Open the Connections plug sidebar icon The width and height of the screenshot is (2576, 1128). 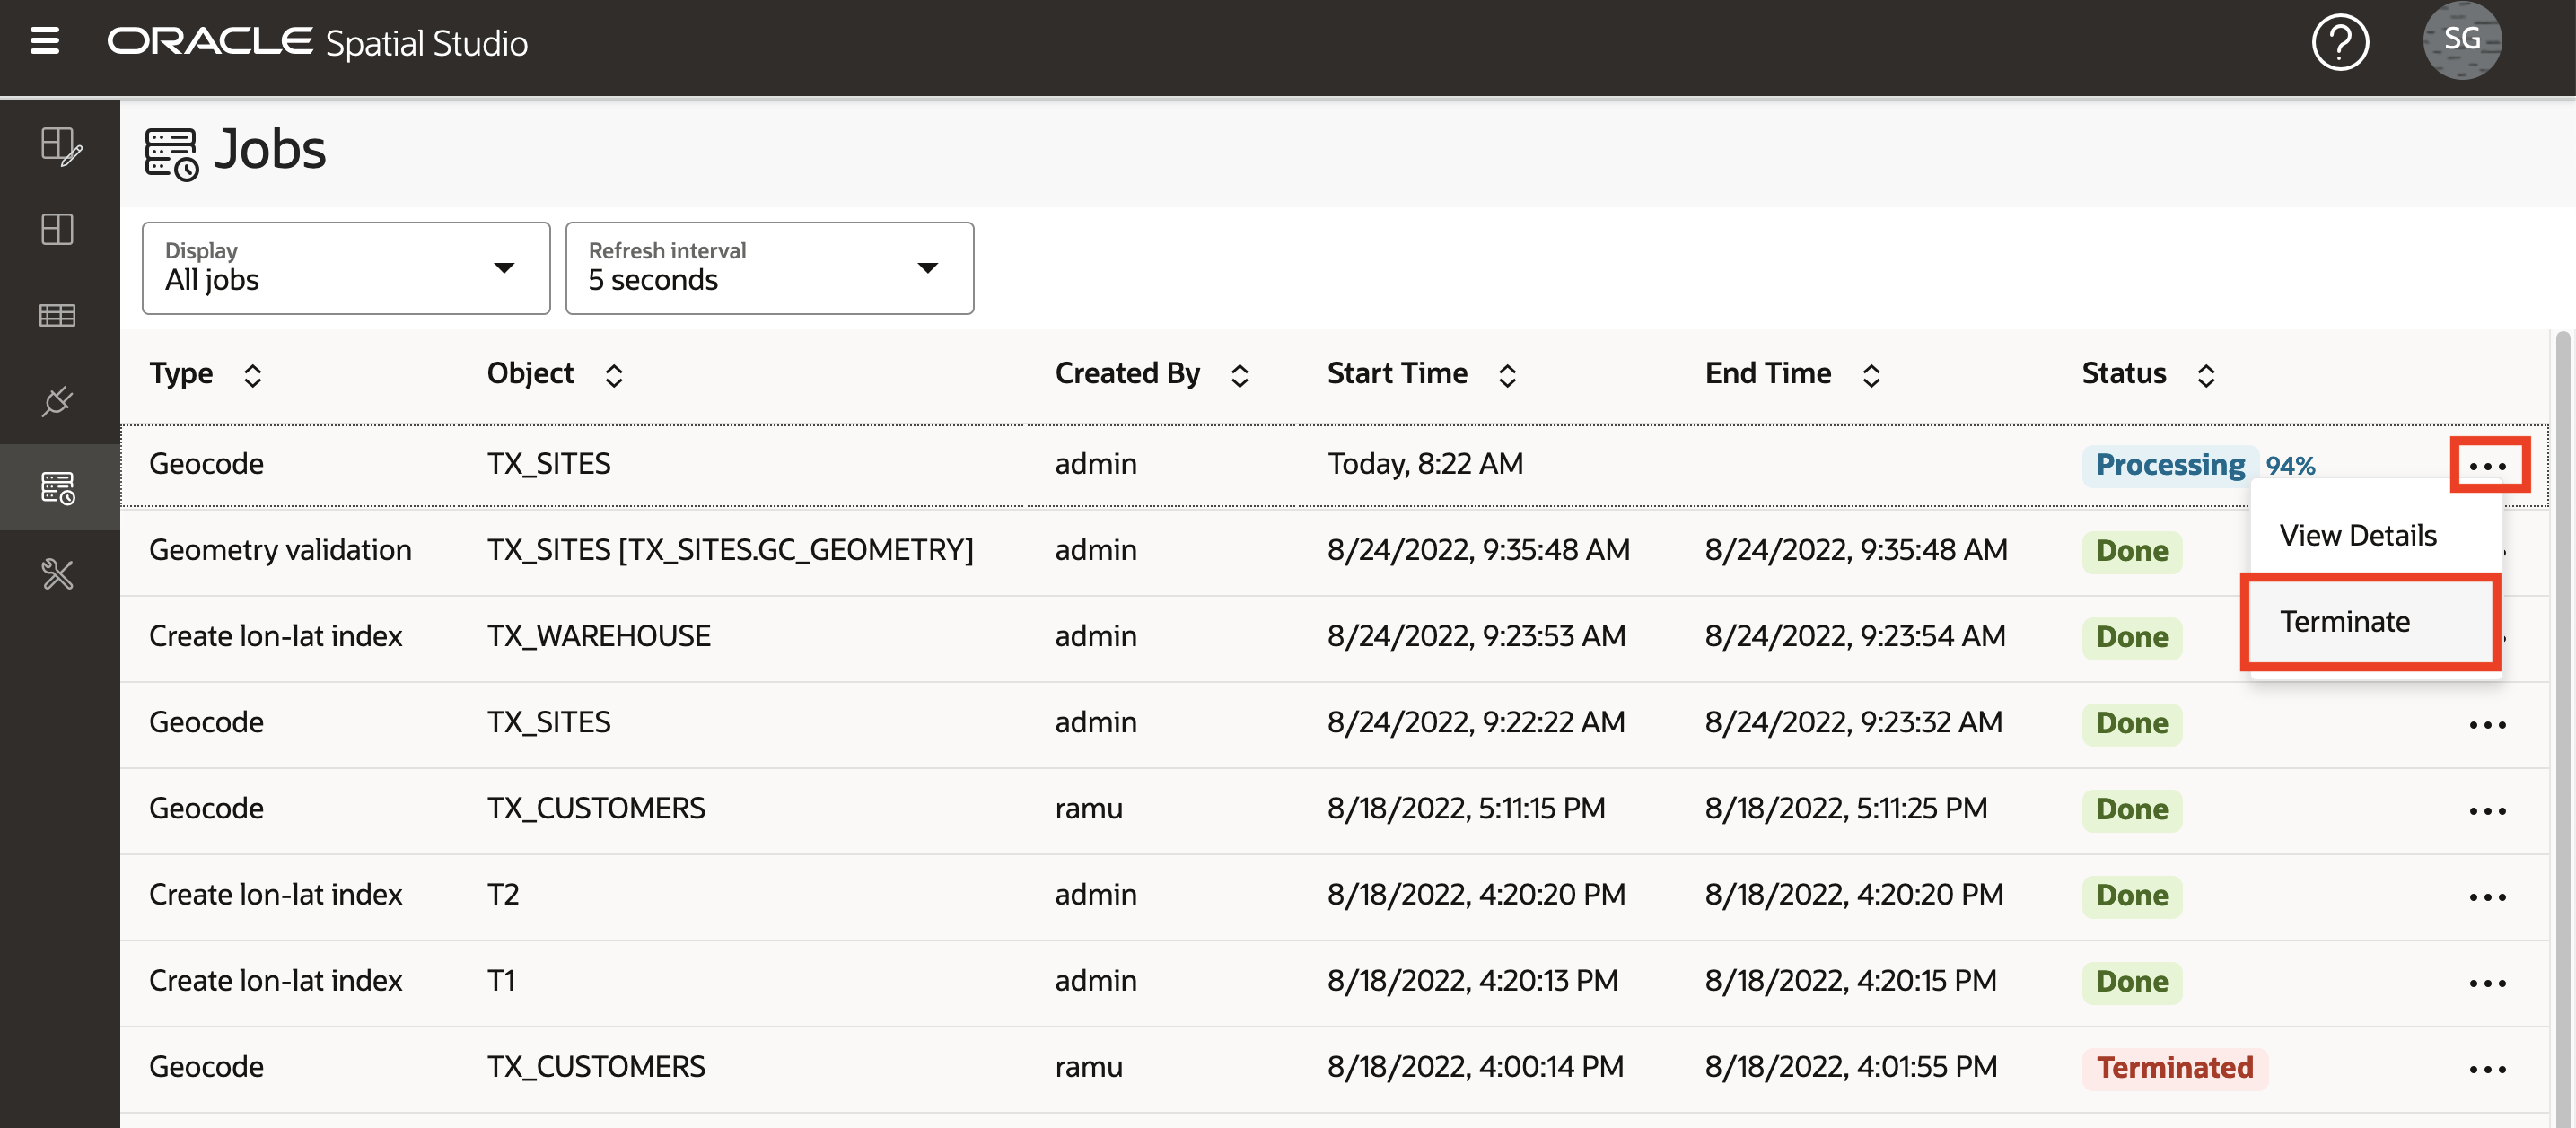(x=57, y=402)
